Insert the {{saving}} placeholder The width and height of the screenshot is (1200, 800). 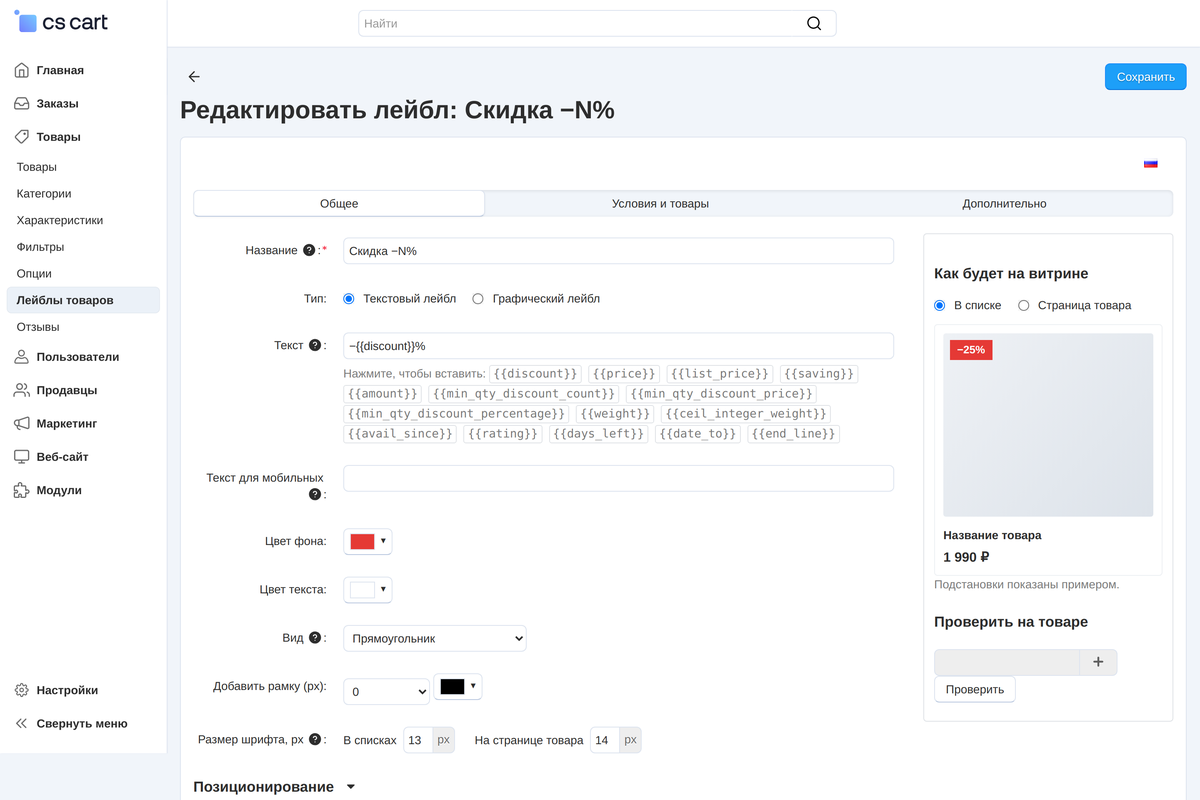[819, 374]
